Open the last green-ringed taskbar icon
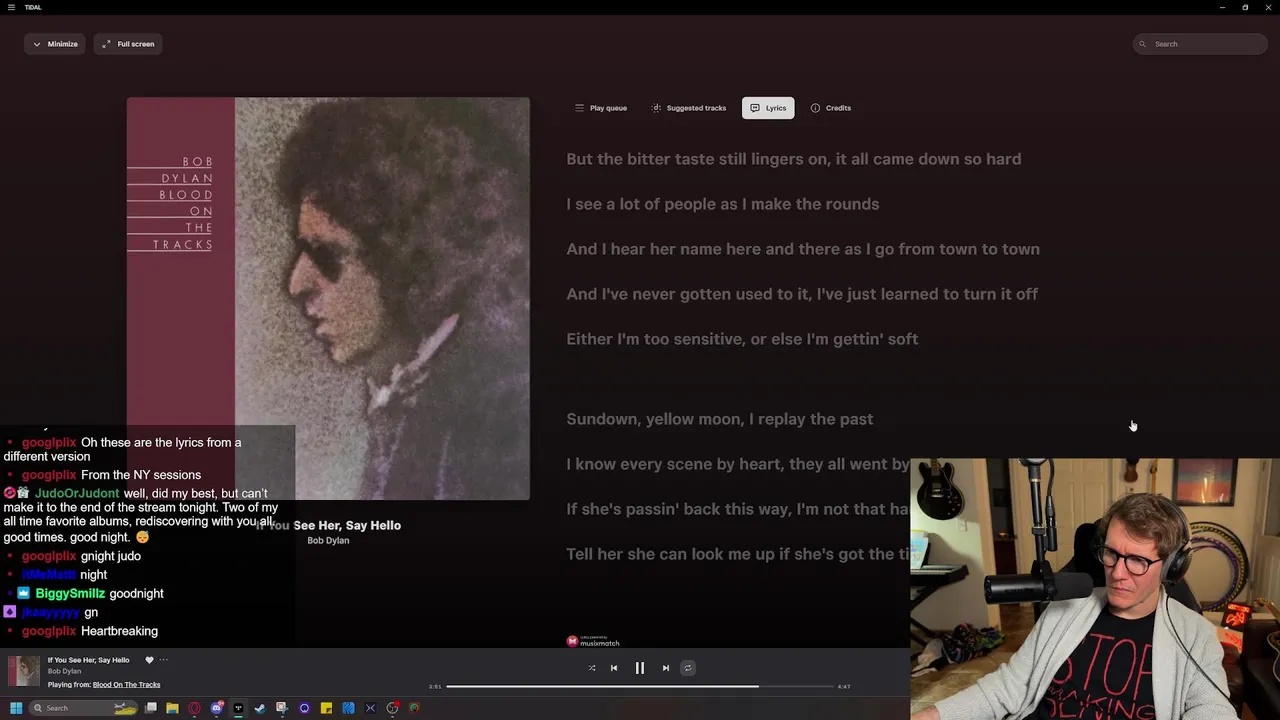 point(414,708)
